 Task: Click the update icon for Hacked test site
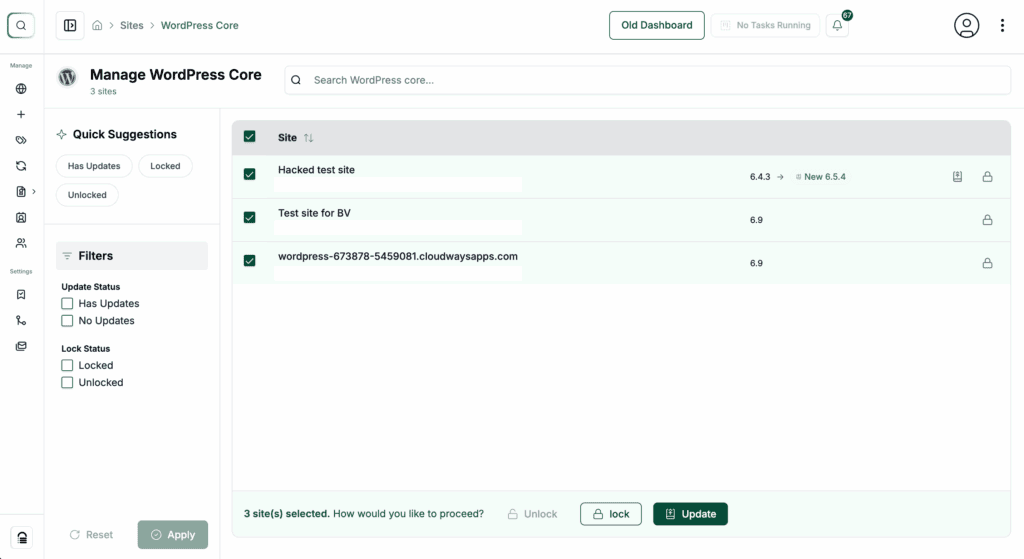957,176
